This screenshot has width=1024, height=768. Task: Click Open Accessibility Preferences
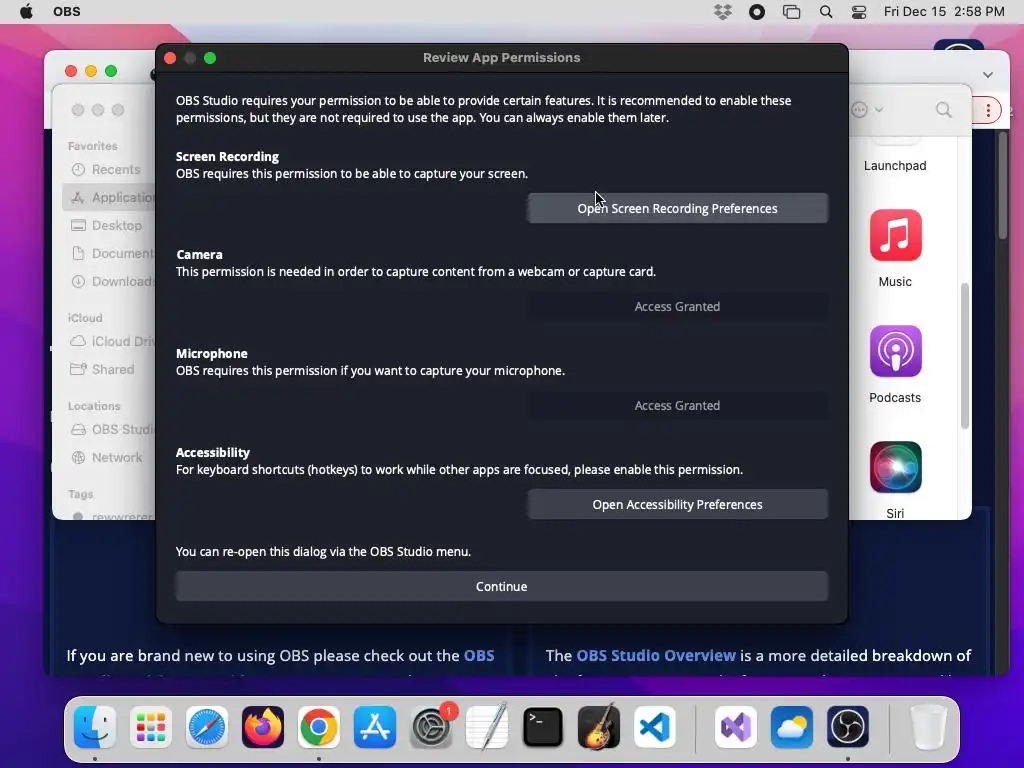pyautogui.click(x=677, y=504)
